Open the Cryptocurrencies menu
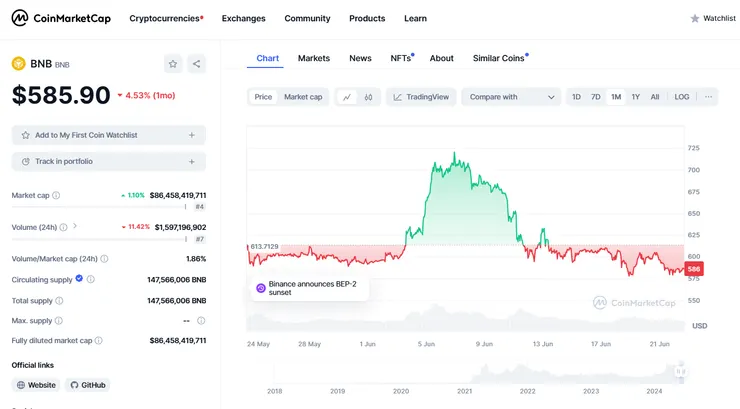740x409 pixels. (x=166, y=18)
